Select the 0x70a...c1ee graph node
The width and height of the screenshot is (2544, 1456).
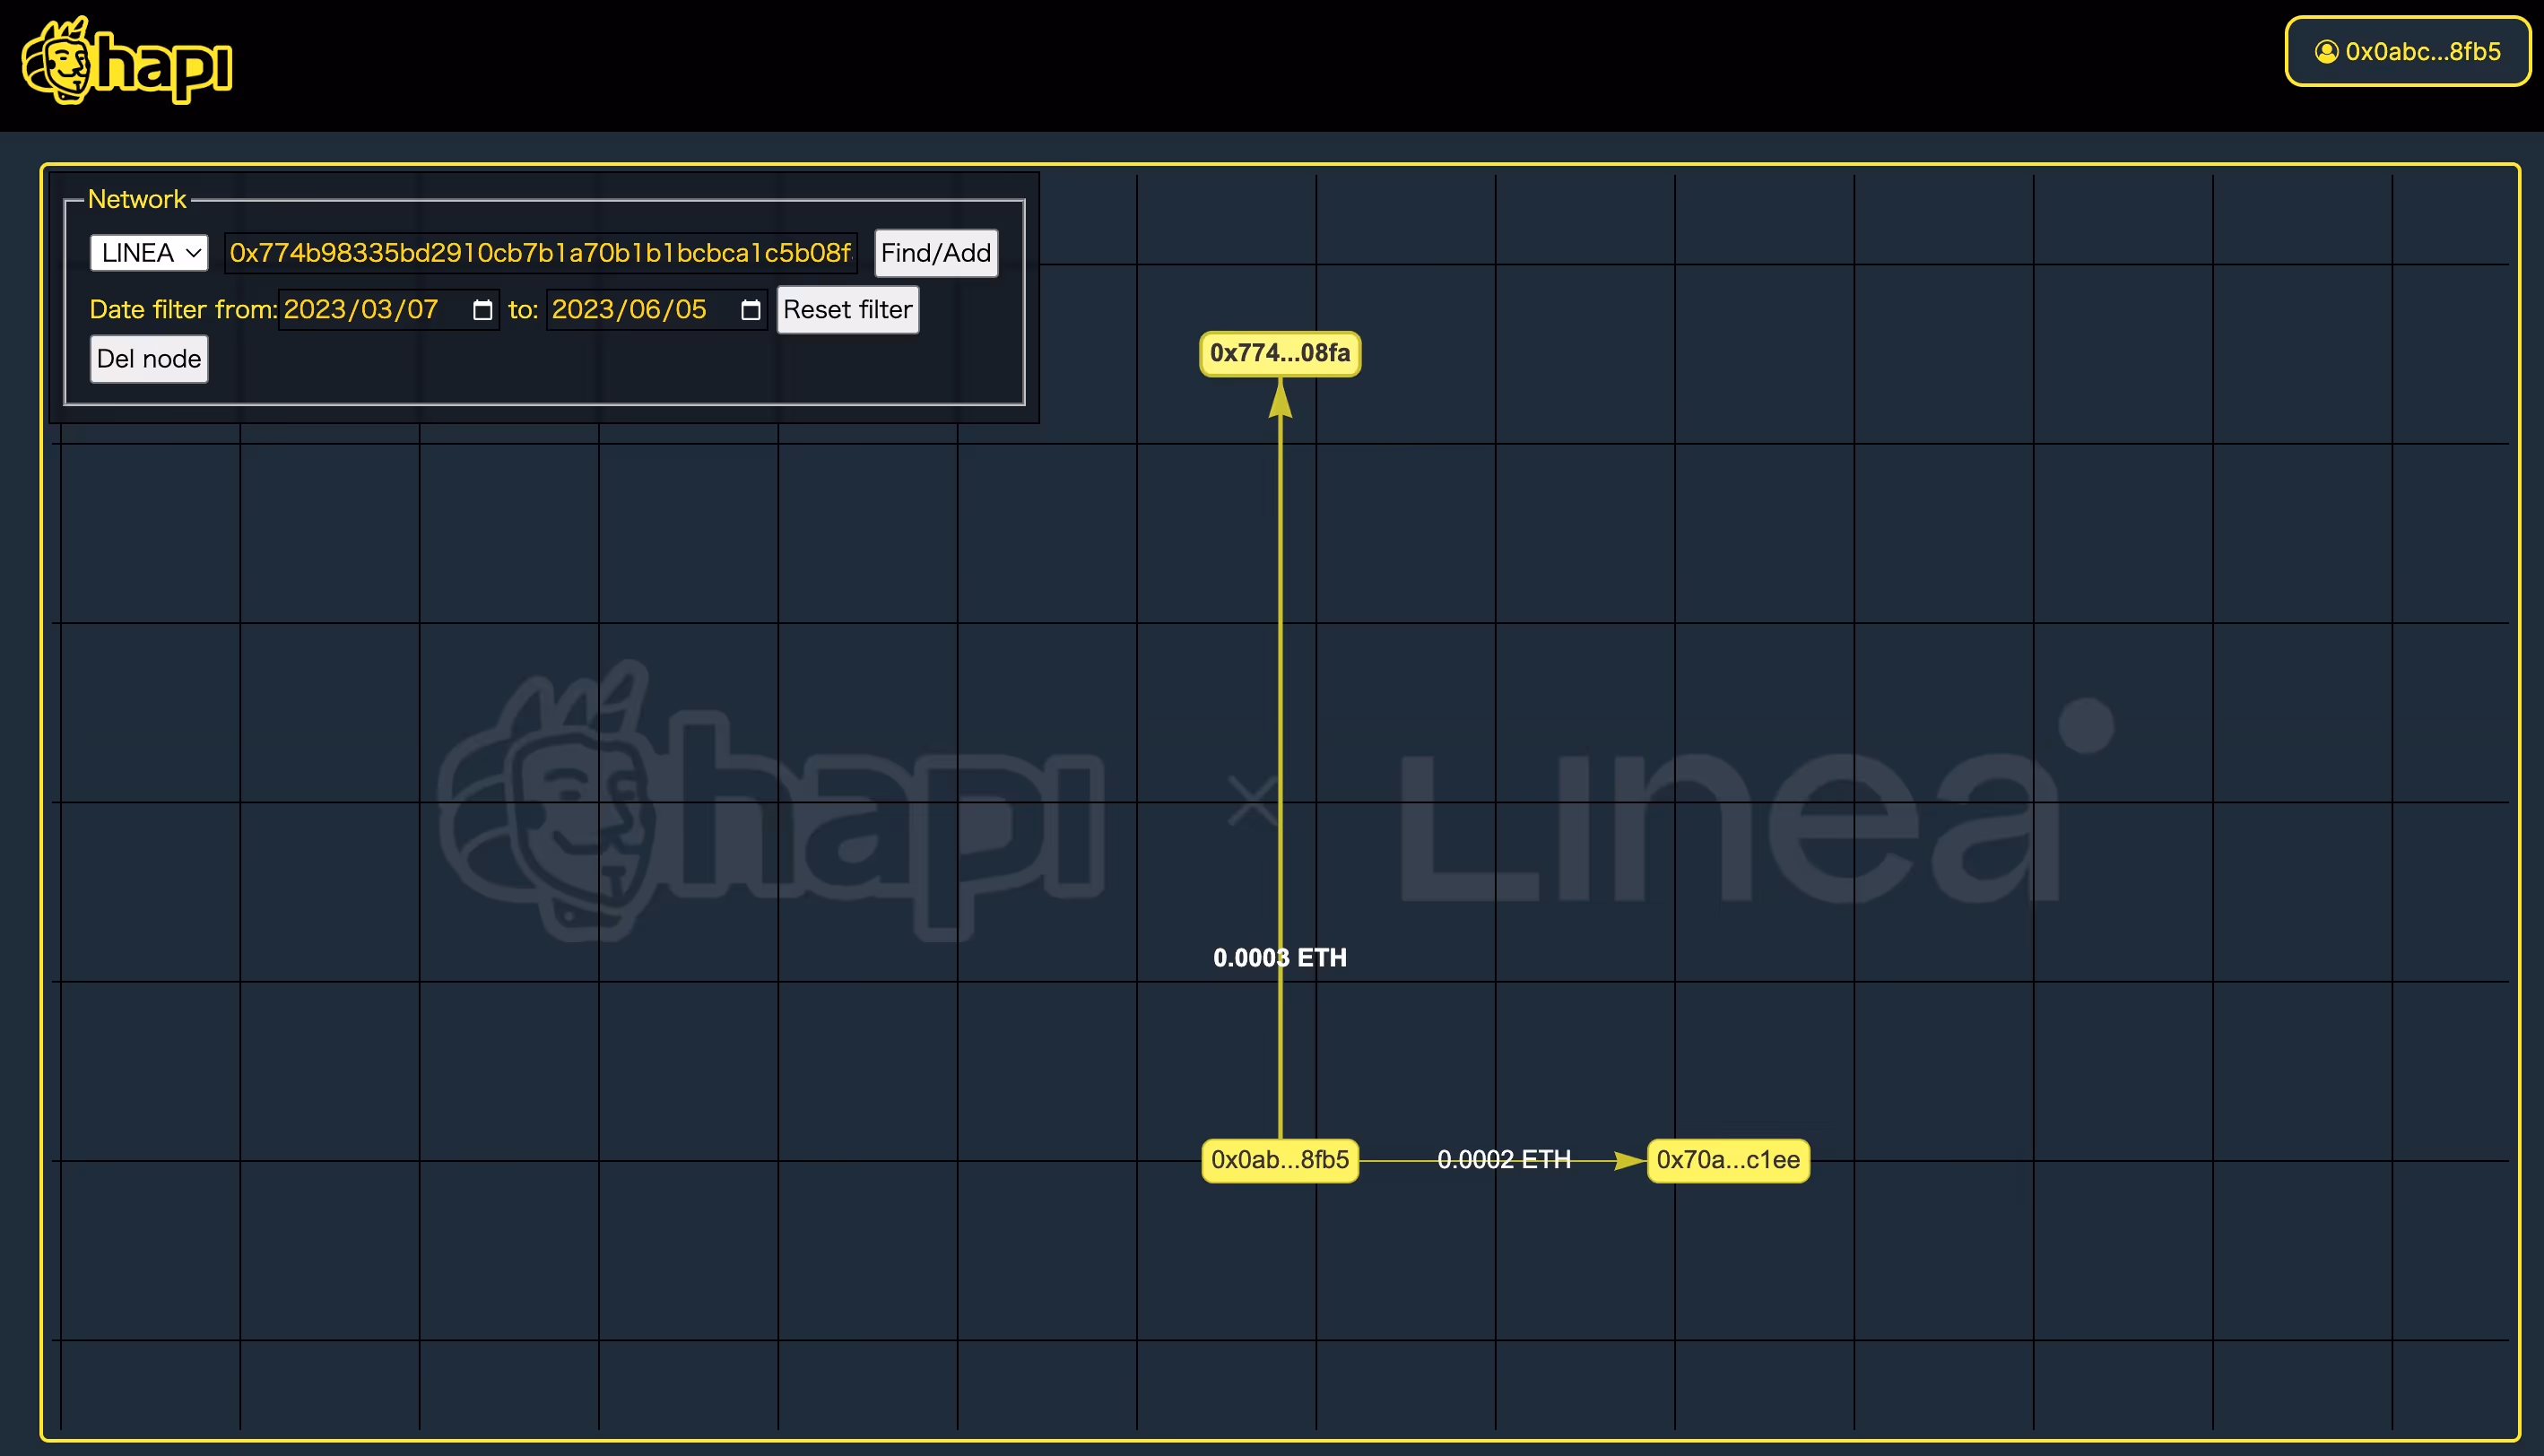click(1728, 1160)
